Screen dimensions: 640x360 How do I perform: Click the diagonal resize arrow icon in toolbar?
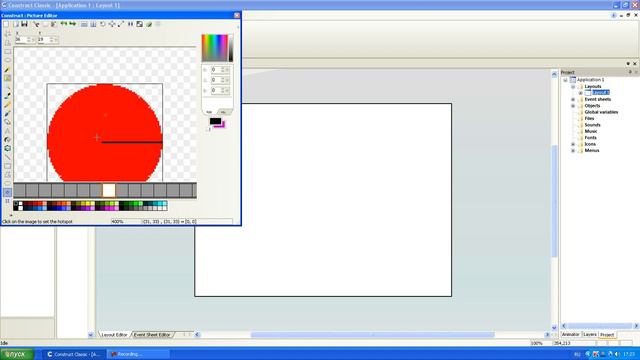coord(121,24)
